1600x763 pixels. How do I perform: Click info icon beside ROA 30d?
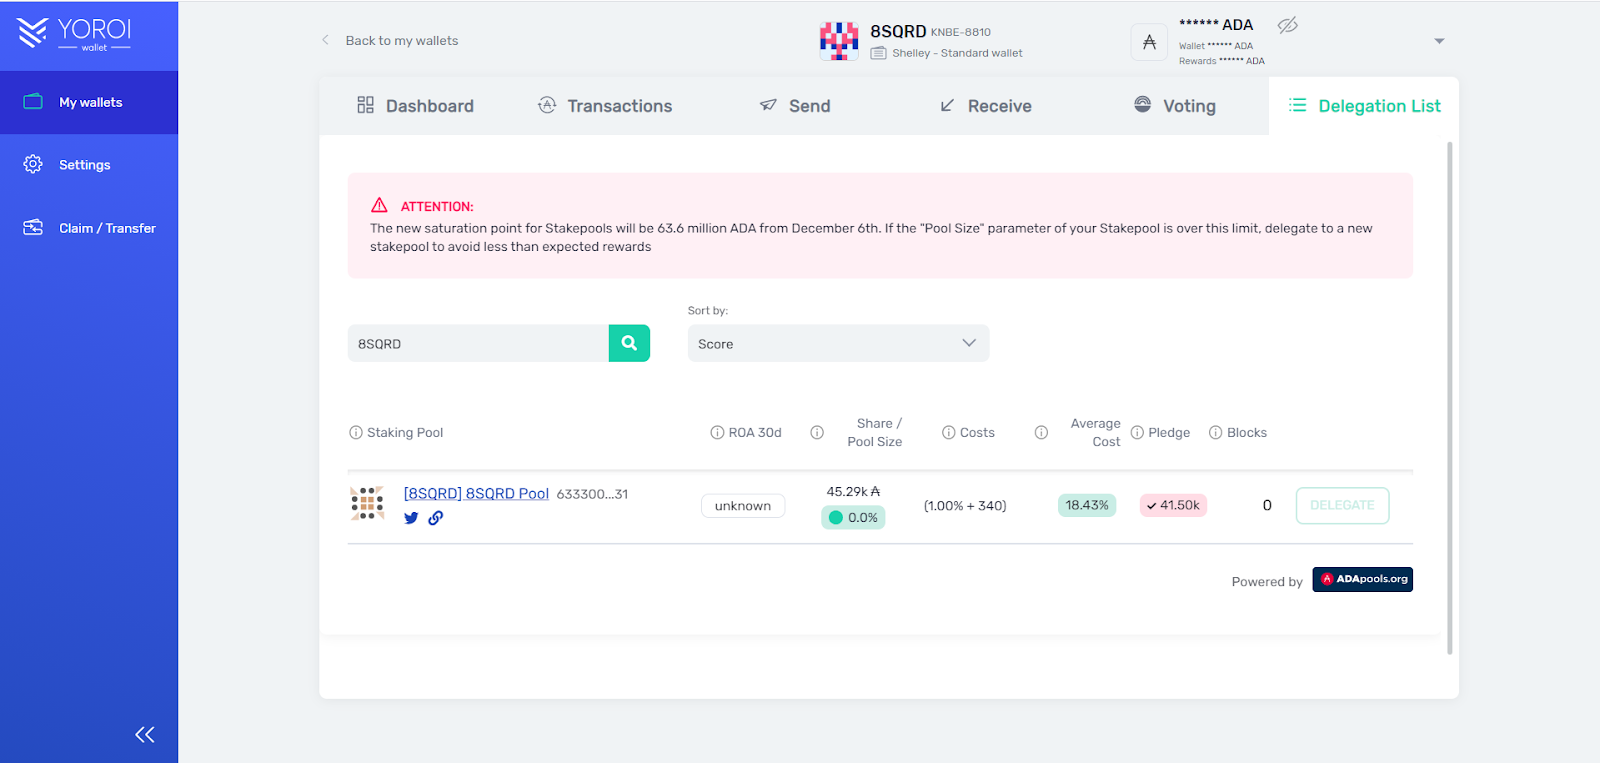717,433
